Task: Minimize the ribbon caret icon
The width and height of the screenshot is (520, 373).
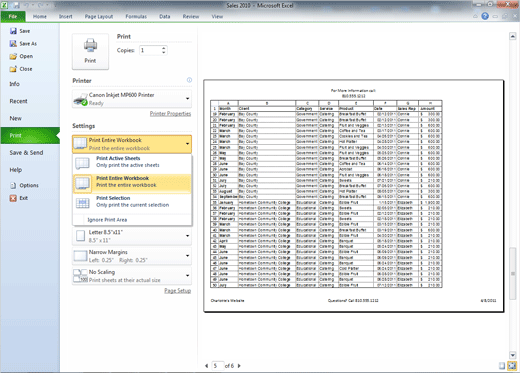Action: pyautogui.click(x=475, y=16)
